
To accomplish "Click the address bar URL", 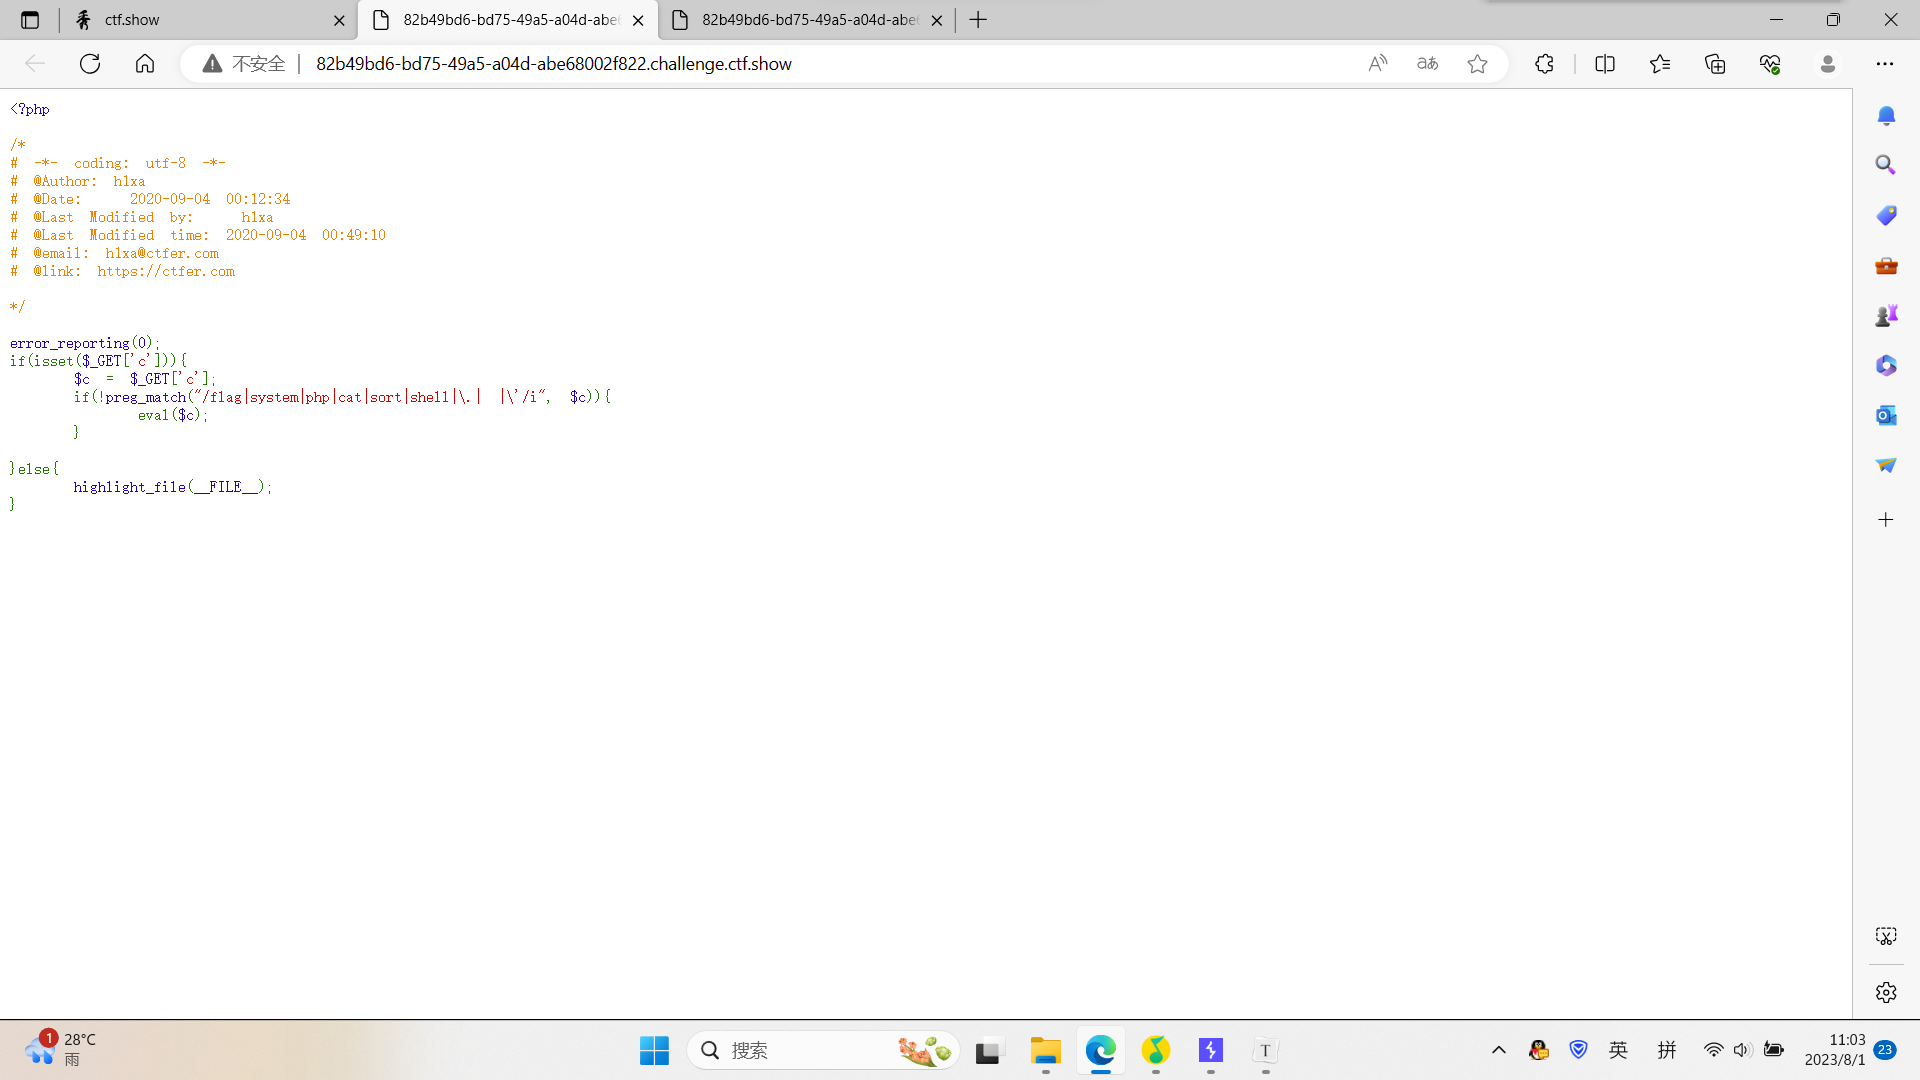I will 554,64.
